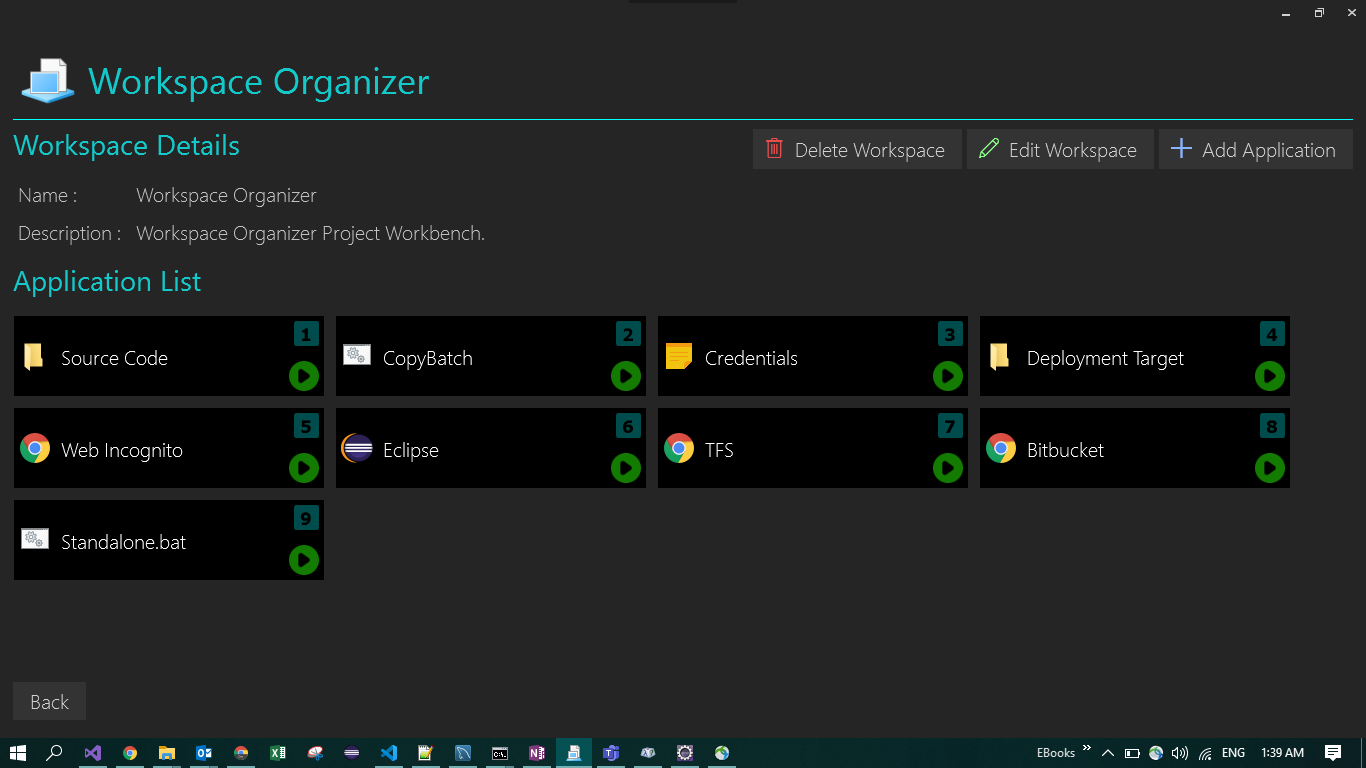Screen dimensions: 1366x768
Task: Open Excel from the taskbar
Action: 278,753
